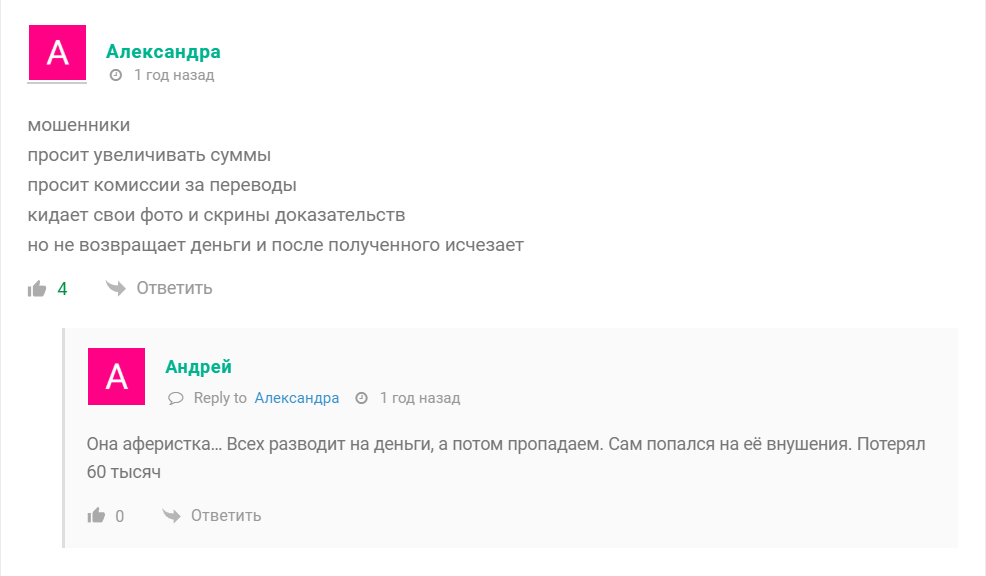Click Андрей's pink avatar square
This screenshot has width=986, height=576.
(x=116, y=376)
